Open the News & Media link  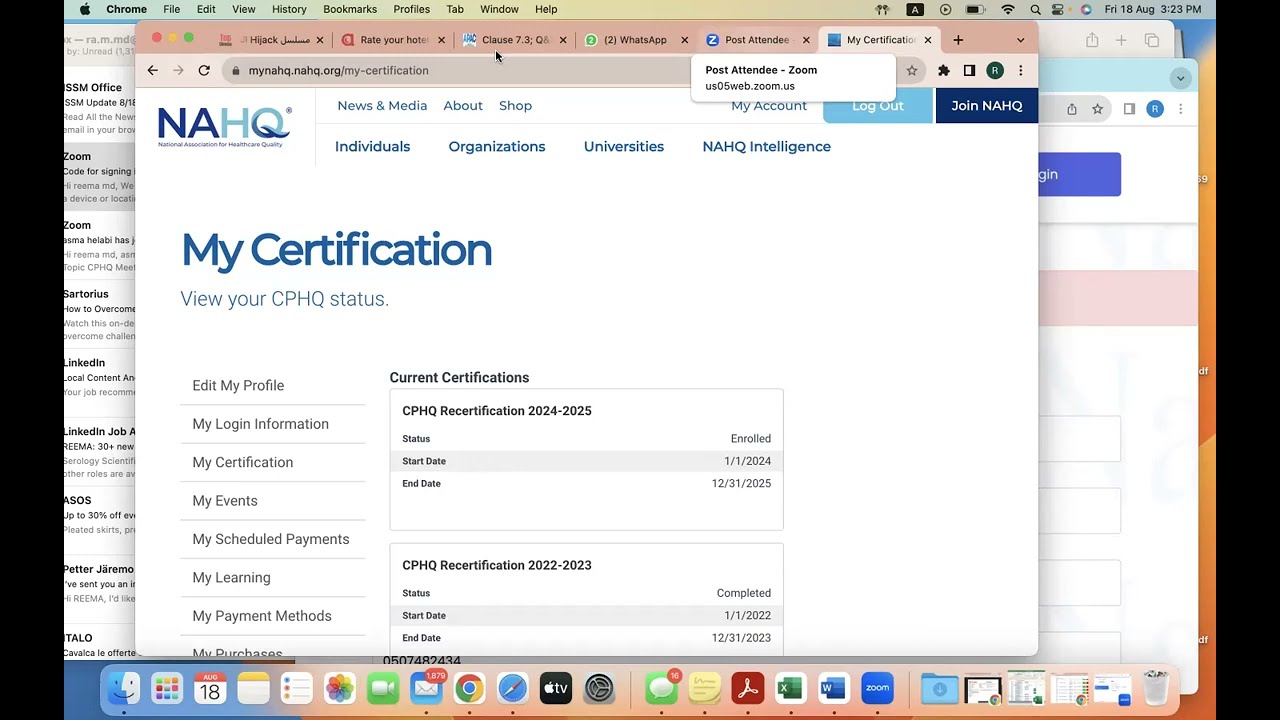point(382,106)
